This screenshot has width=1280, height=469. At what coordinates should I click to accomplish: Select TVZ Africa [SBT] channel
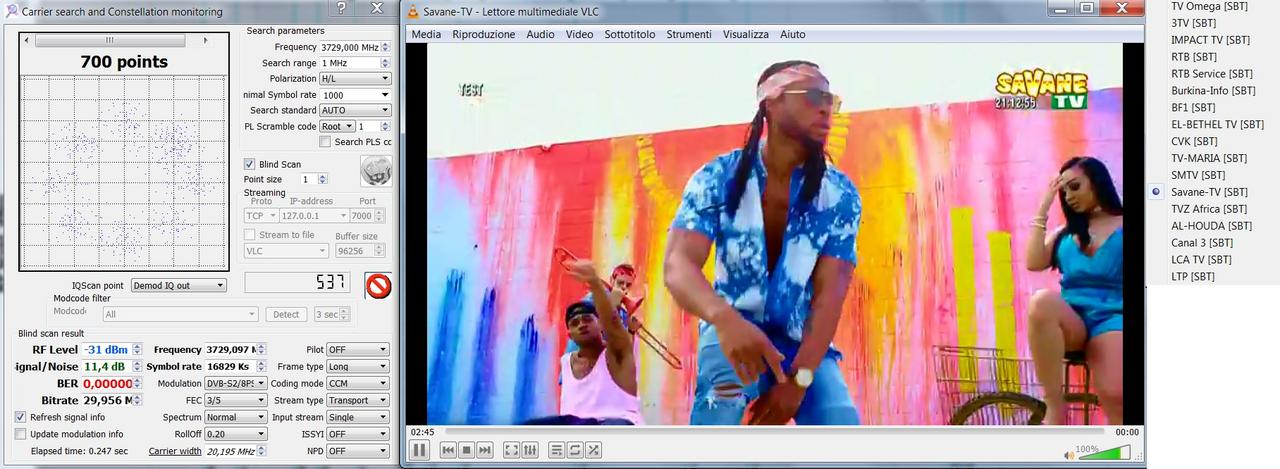[x=1209, y=209]
